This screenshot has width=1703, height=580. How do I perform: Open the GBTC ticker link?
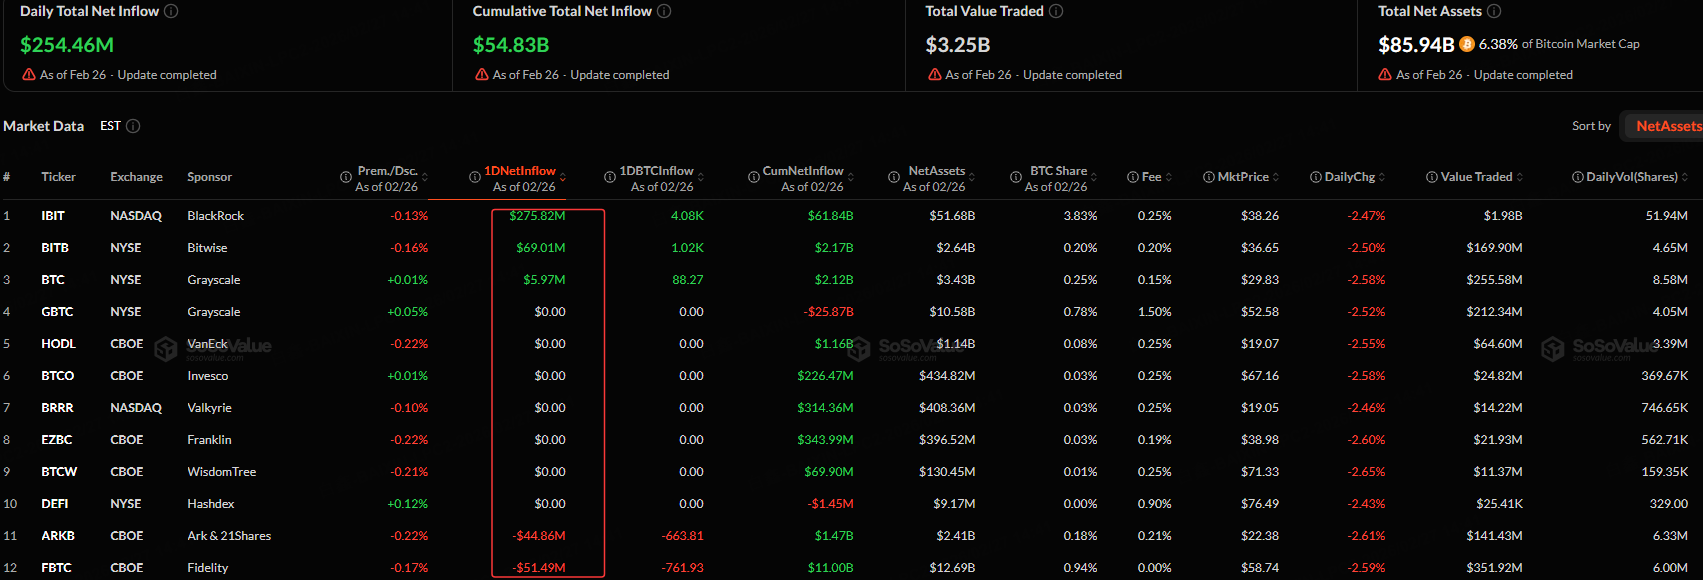[57, 312]
